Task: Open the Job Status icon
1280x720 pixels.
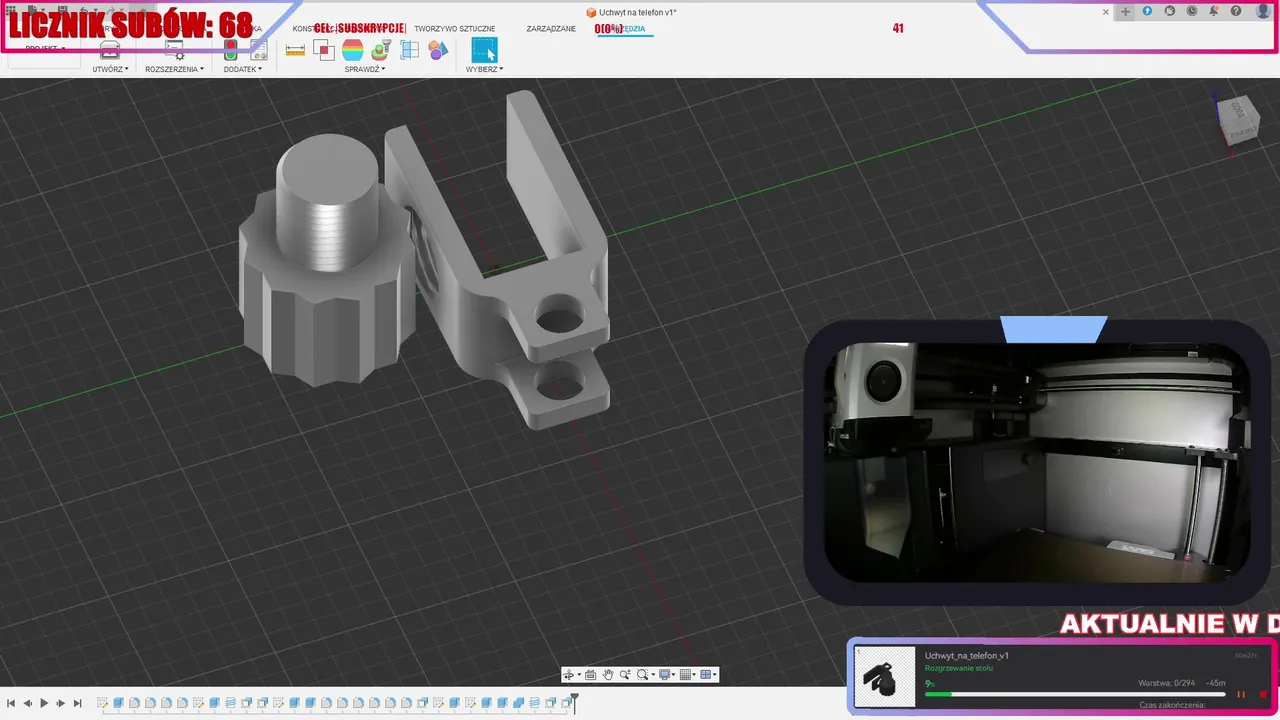Action: [1169, 11]
